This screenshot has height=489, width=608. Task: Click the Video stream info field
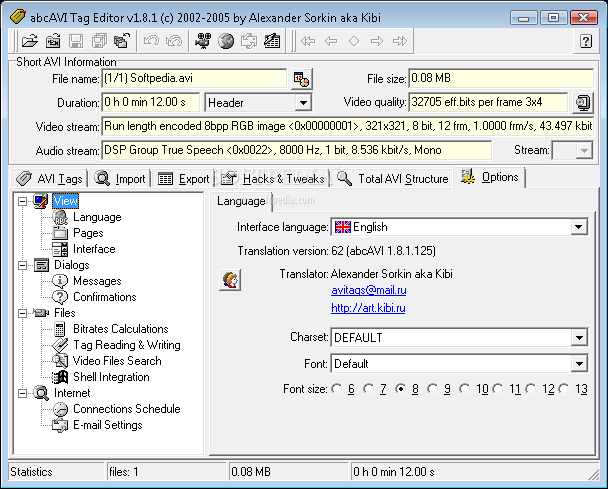pyautogui.click(x=347, y=126)
